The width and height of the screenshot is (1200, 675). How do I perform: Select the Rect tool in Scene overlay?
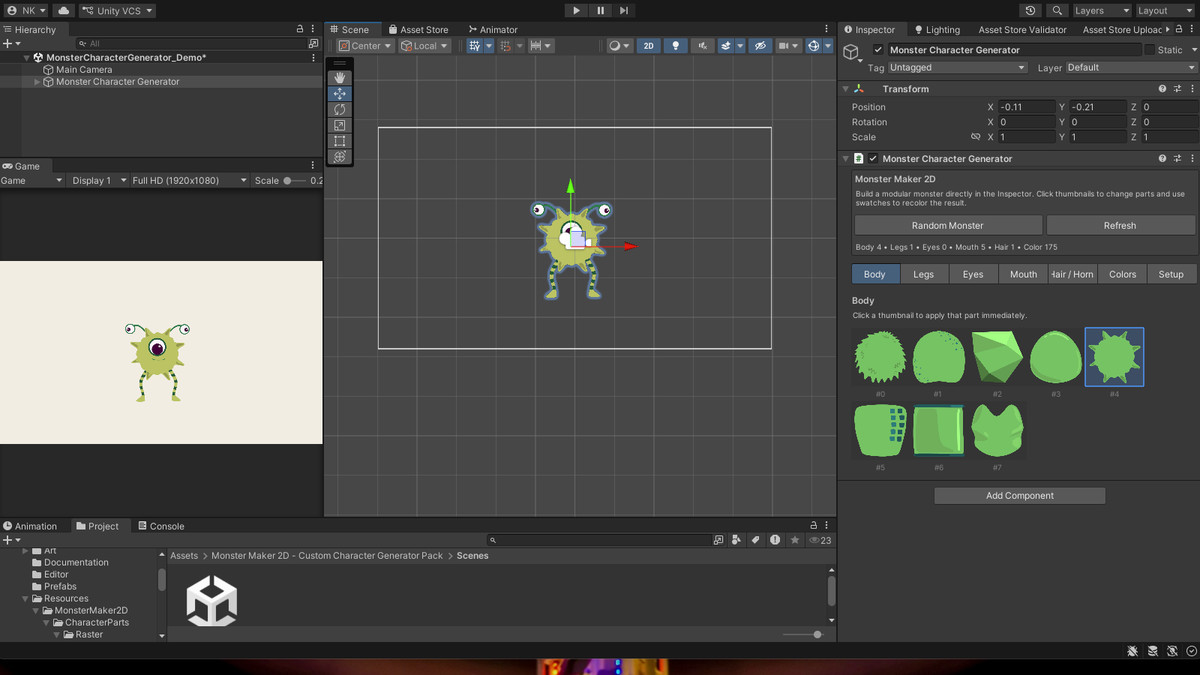pos(340,141)
